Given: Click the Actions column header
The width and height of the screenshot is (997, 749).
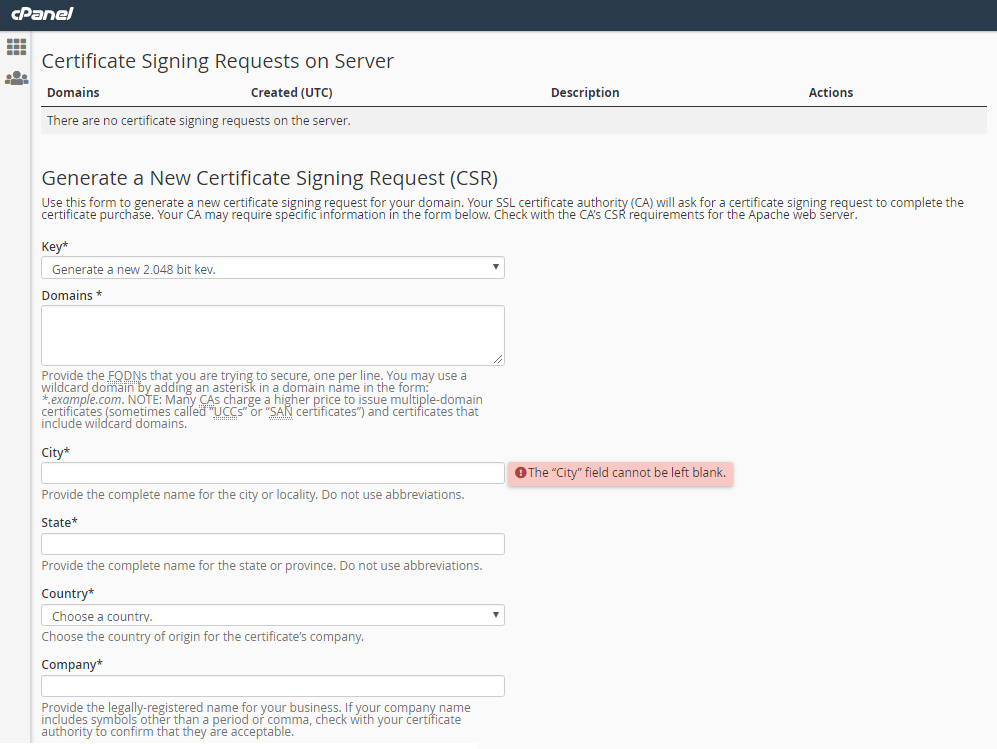Looking at the screenshot, I should click(831, 93).
